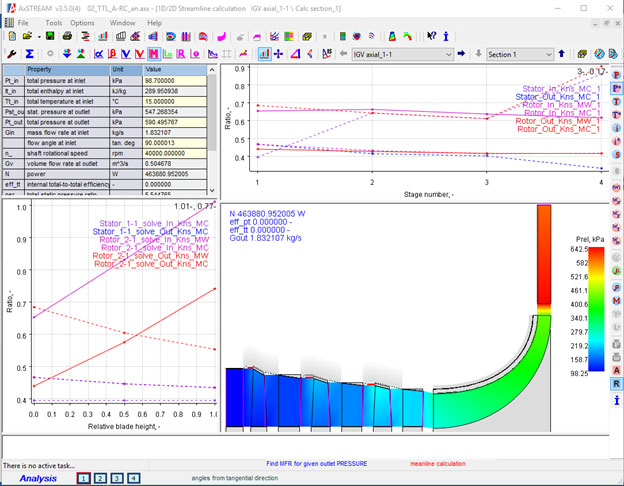Viewport: 624px width, 486px height.
Task: Click the Open folder icon
Action: tap(27, 37)
